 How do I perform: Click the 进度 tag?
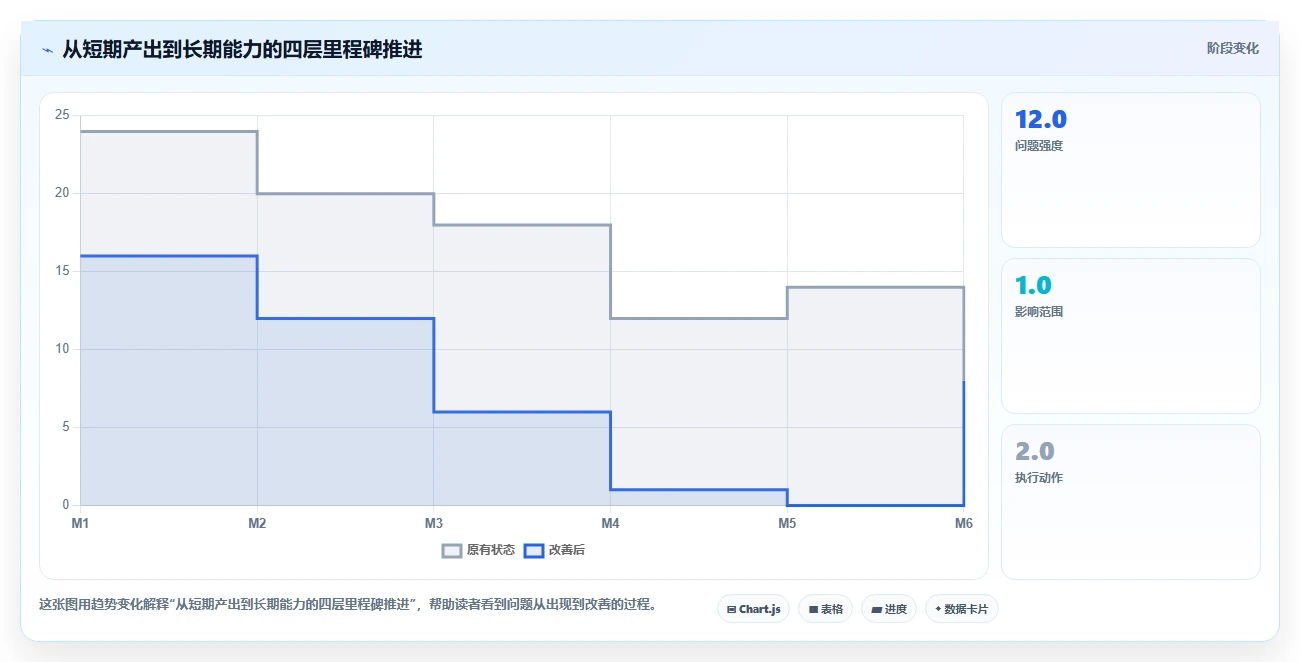(x=888, y=609)
